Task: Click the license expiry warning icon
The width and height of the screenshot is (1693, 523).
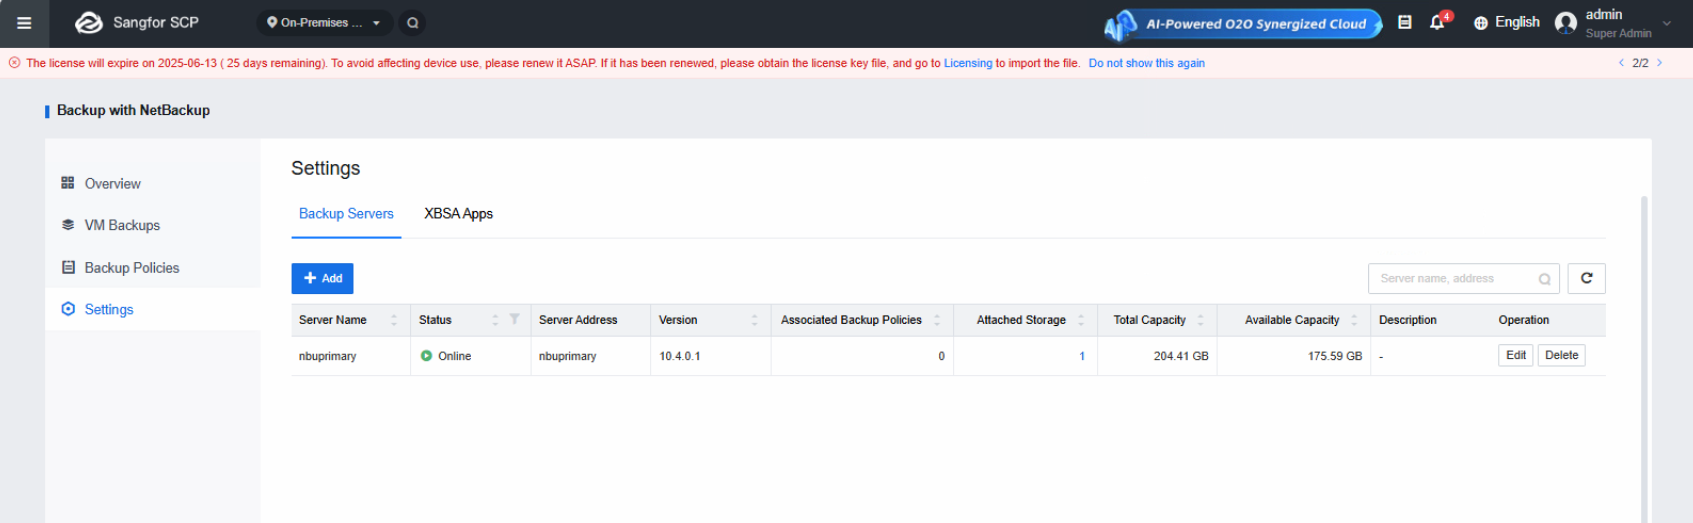Action: 14,63
